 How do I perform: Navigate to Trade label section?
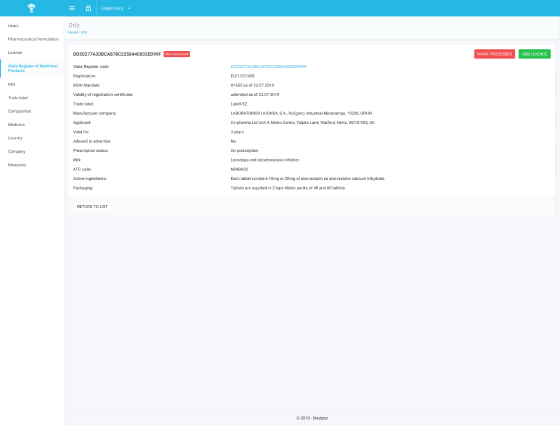18,98
